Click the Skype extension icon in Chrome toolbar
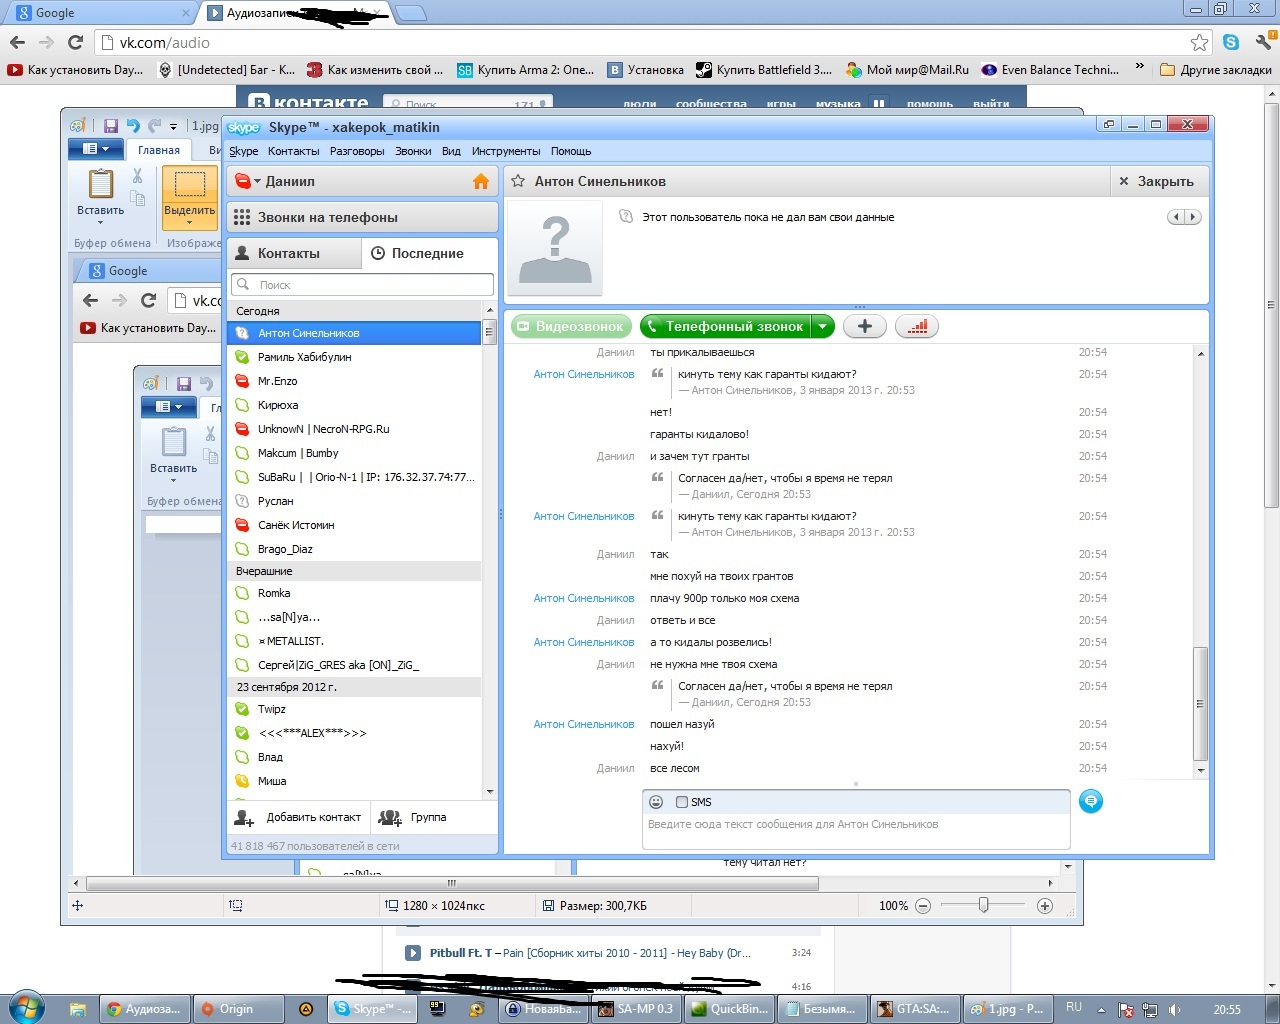Image resolution: width=1280 pixels, height=1024 pixels. [x=1231, y=42]
